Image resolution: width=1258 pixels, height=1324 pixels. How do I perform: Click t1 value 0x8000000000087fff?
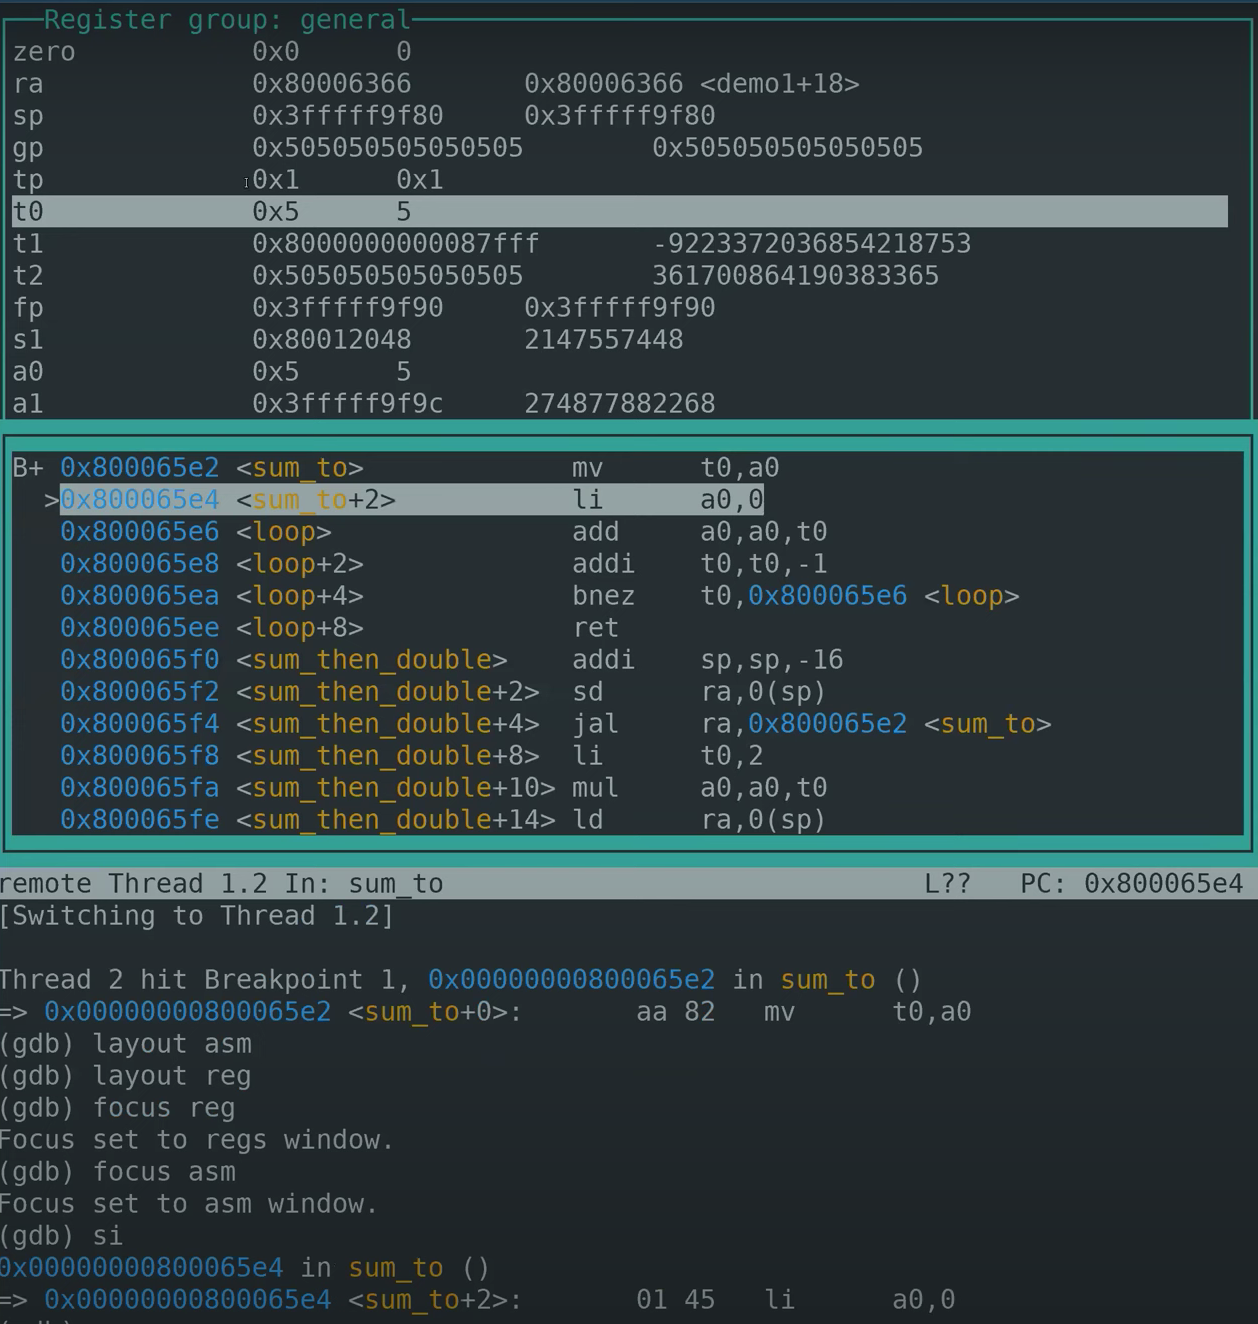point(395,244)
